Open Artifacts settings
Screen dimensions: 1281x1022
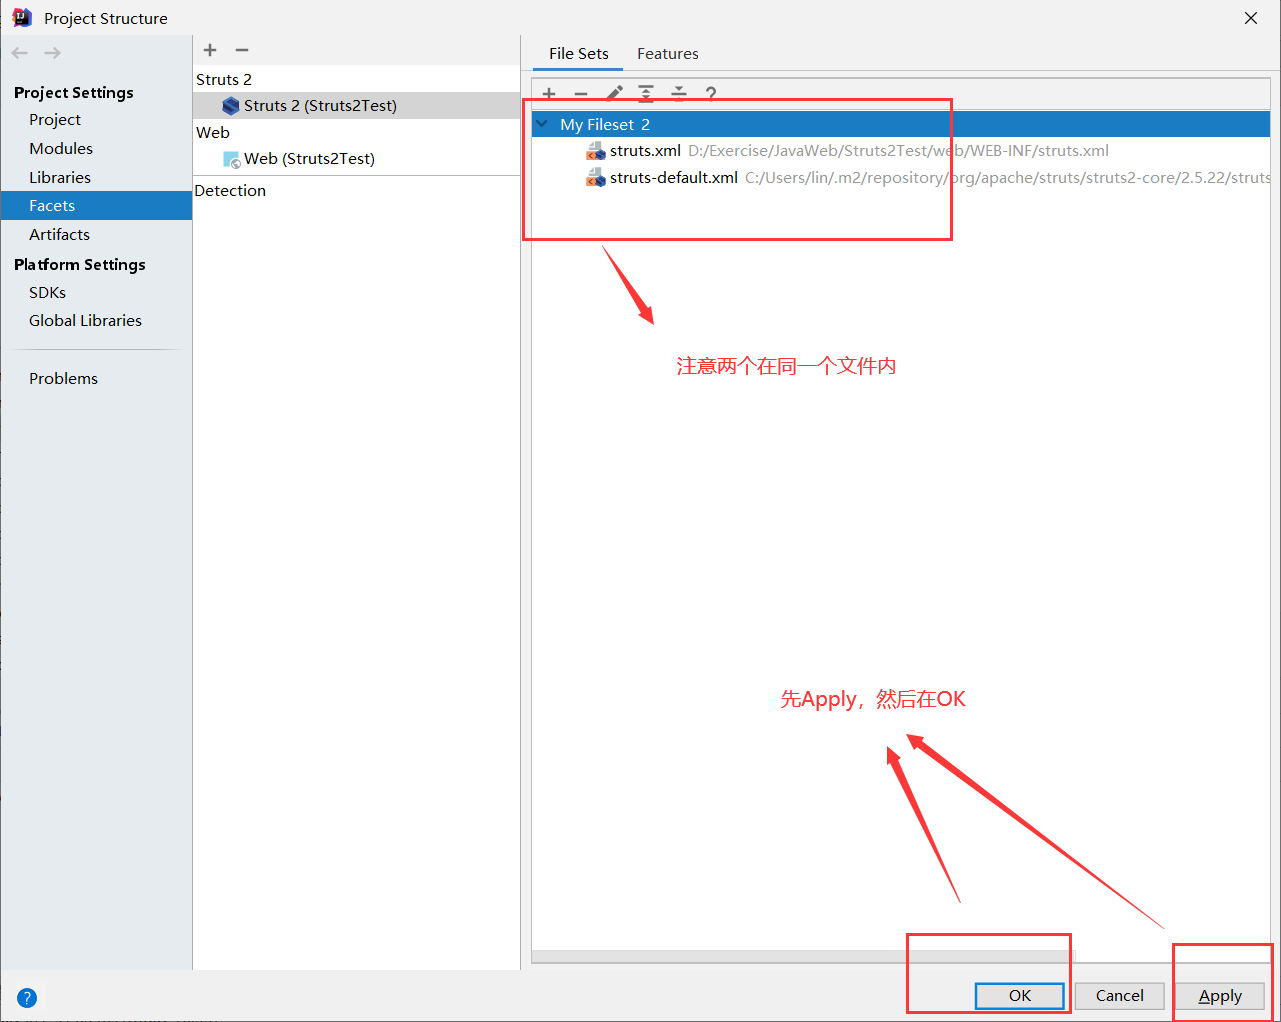59,234
